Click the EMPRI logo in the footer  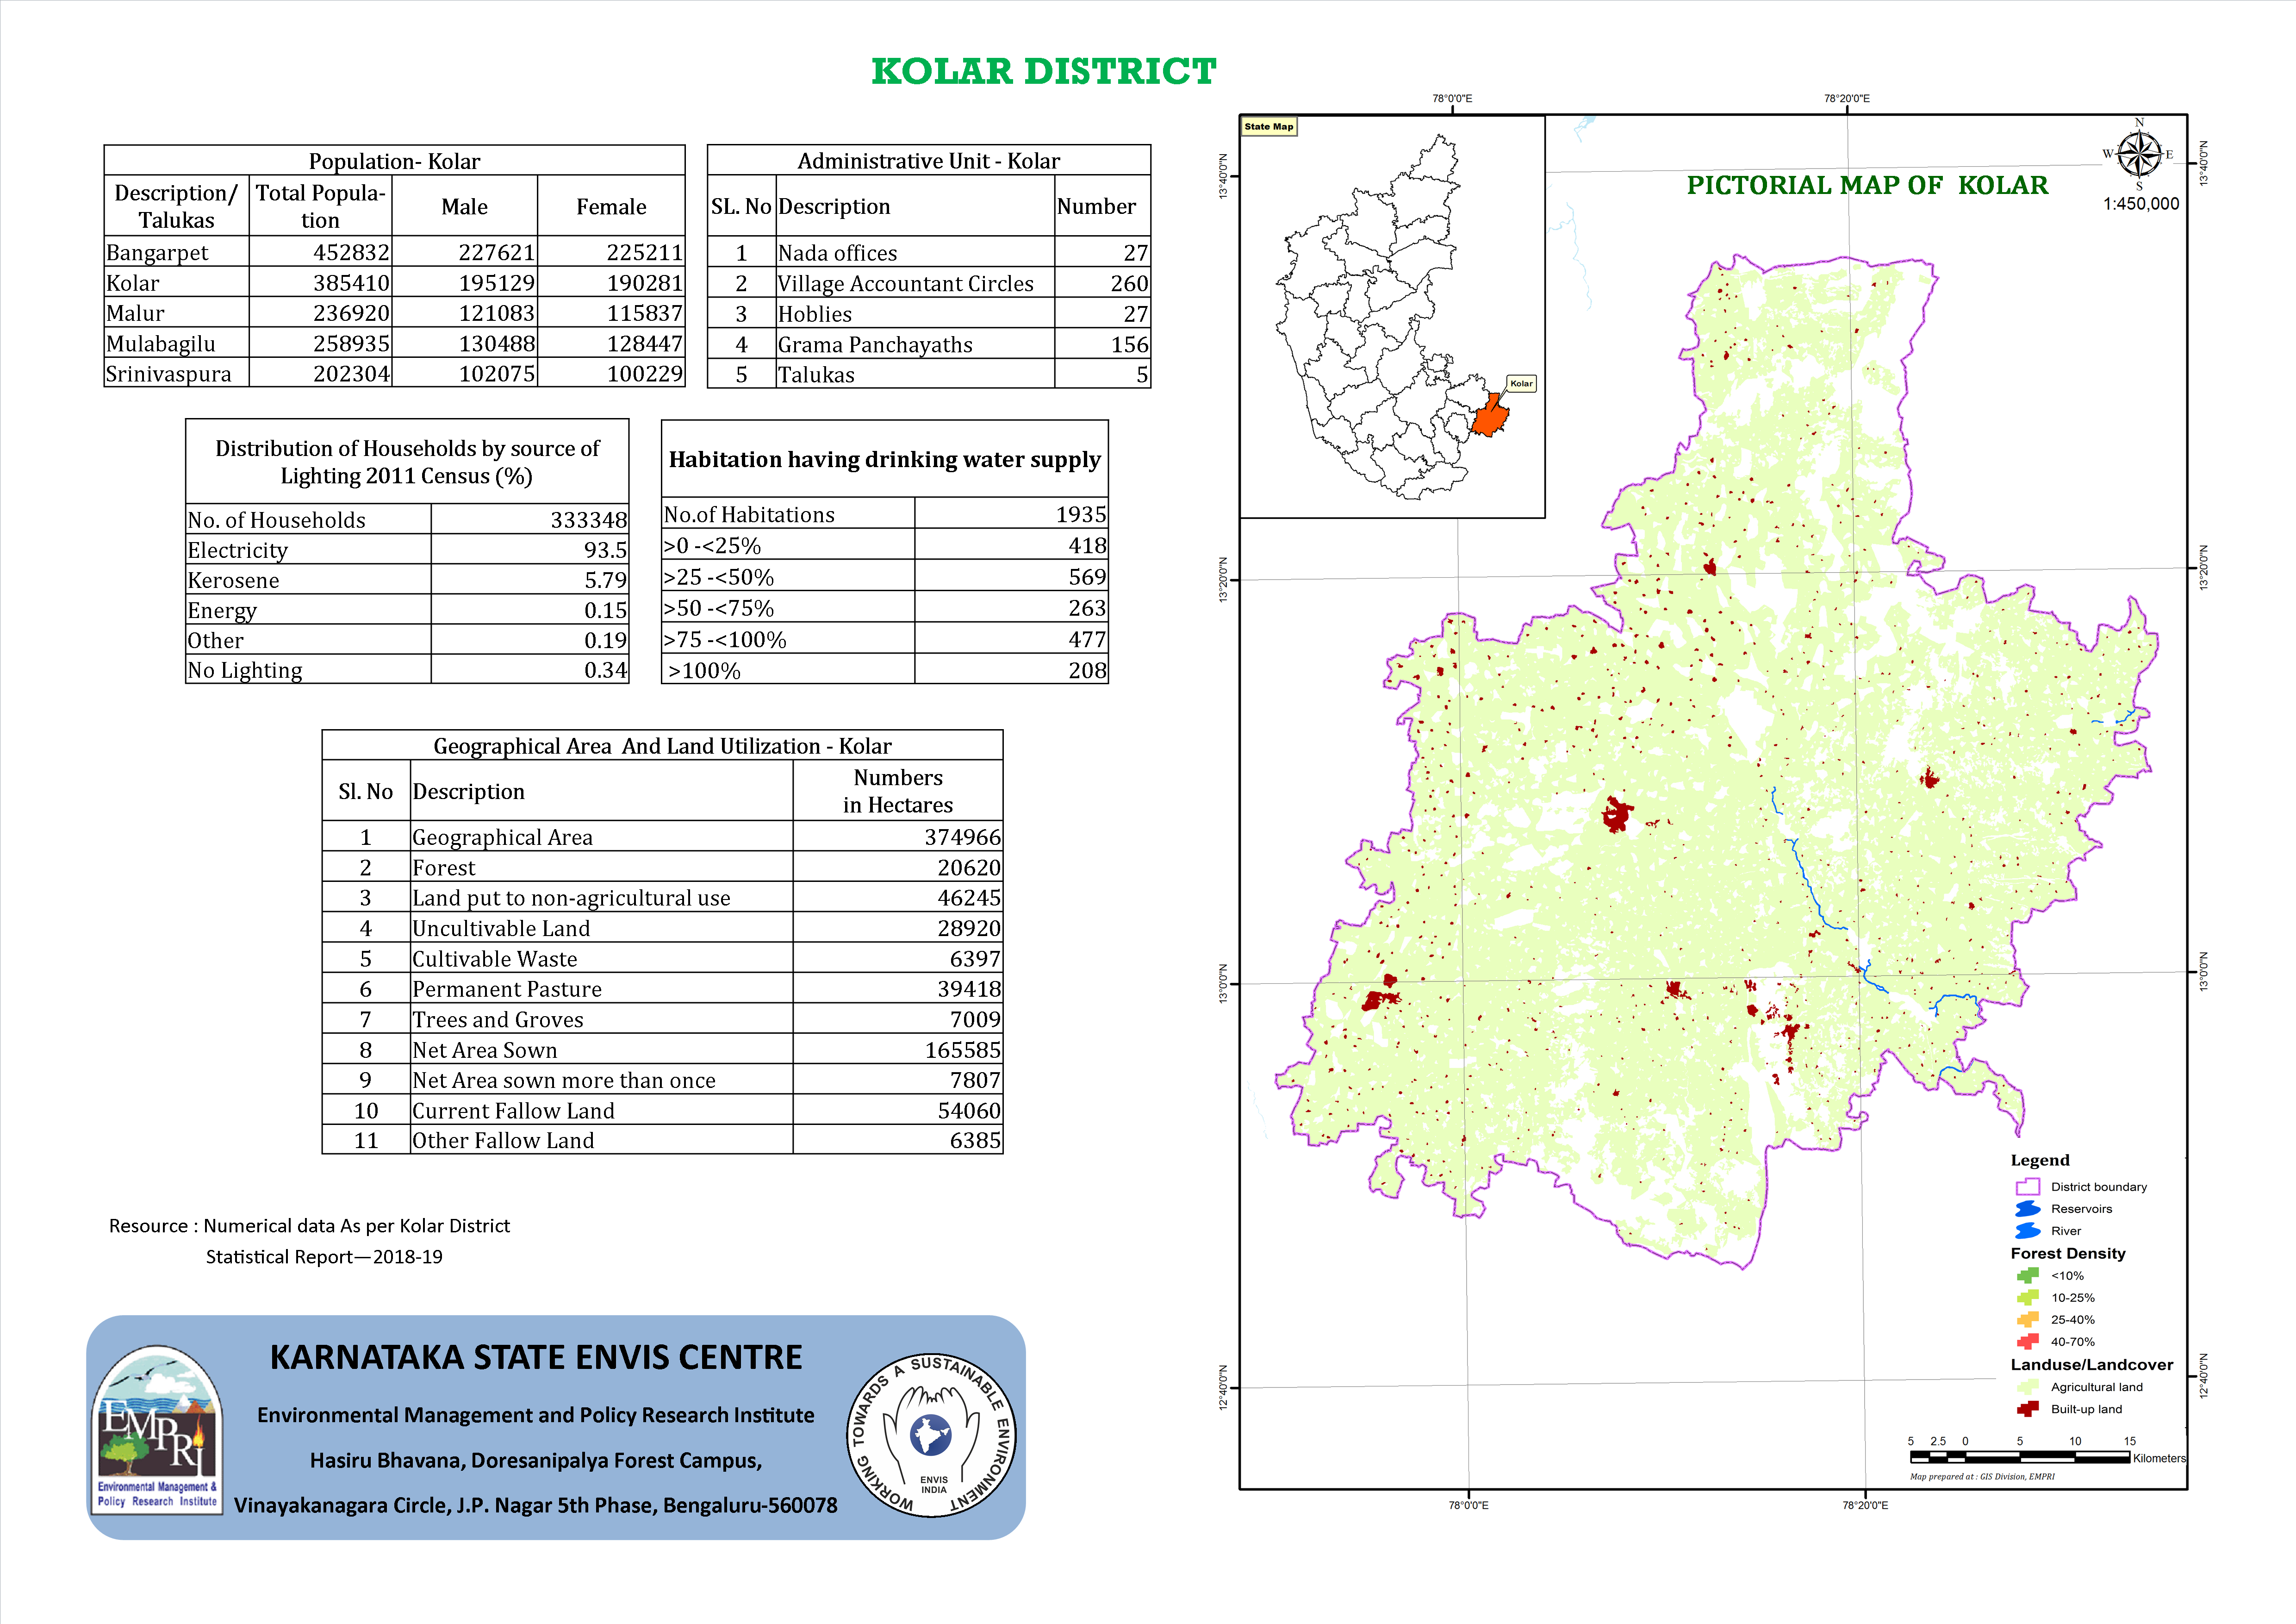[x=157, y=1429]
